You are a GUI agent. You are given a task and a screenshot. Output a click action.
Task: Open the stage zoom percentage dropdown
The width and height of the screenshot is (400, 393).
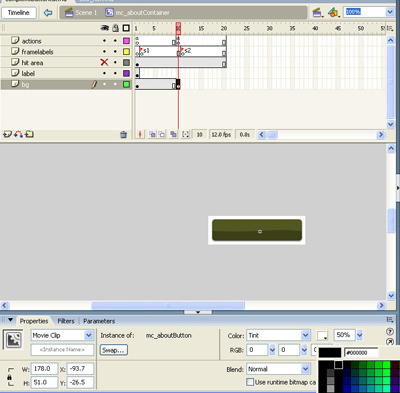390,12
